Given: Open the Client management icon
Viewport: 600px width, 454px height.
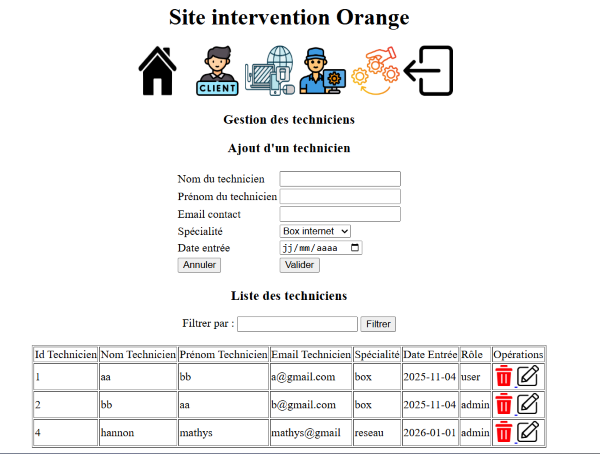Looking at the screenshot, I should click(x=217, y=71).
